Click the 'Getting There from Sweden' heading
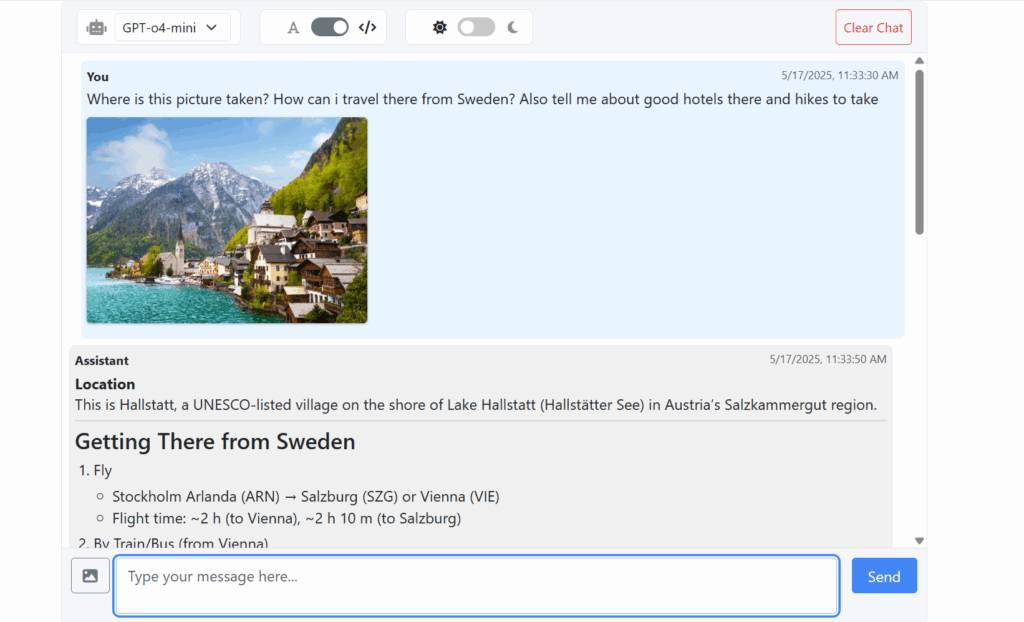Viewport: 1024px width, 622px height. pos(214,441)
